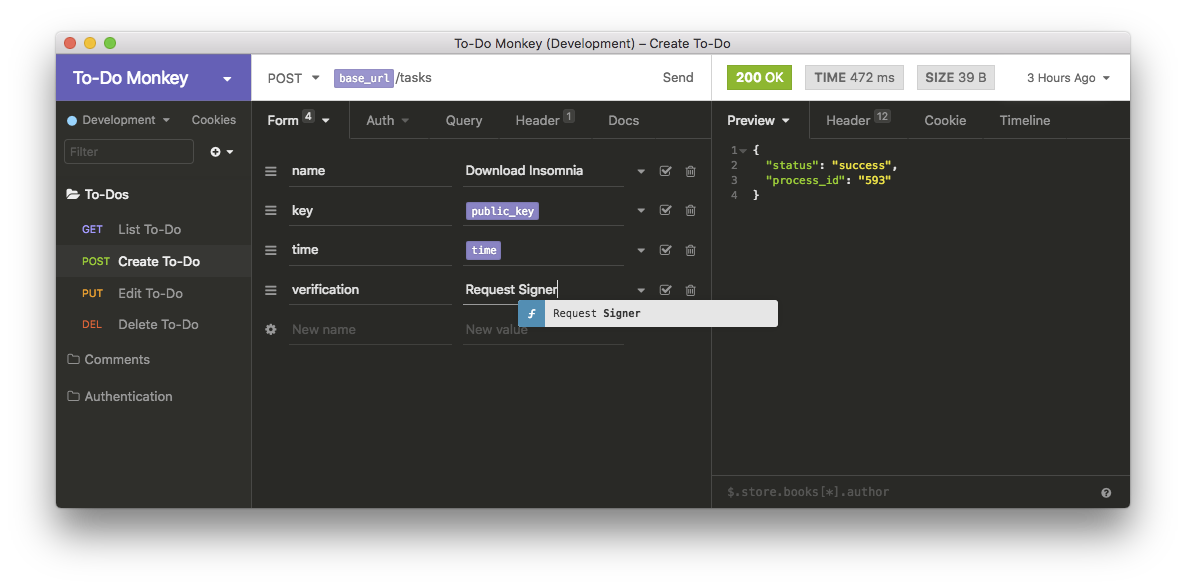
Task: Click the verification name field
Action: click(370, 290)
